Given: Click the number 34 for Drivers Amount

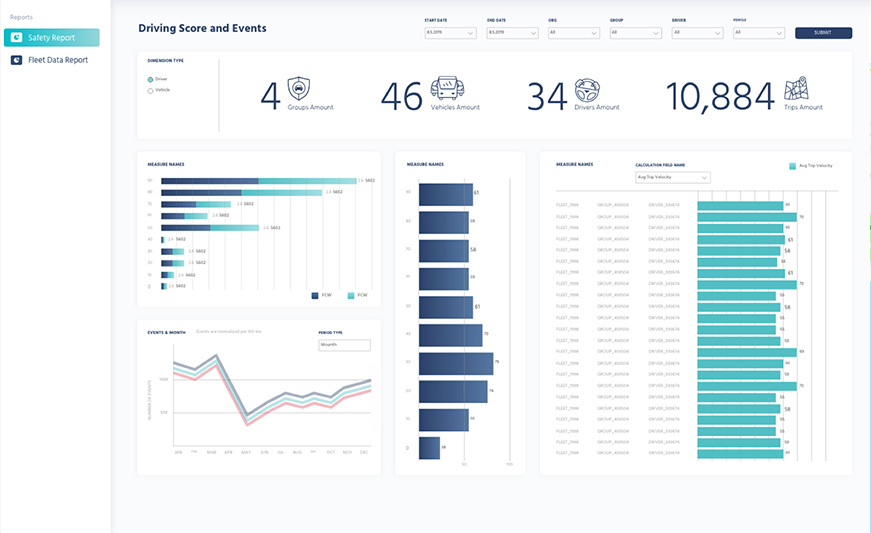Looking at the screenshot, I should point(547,97).
